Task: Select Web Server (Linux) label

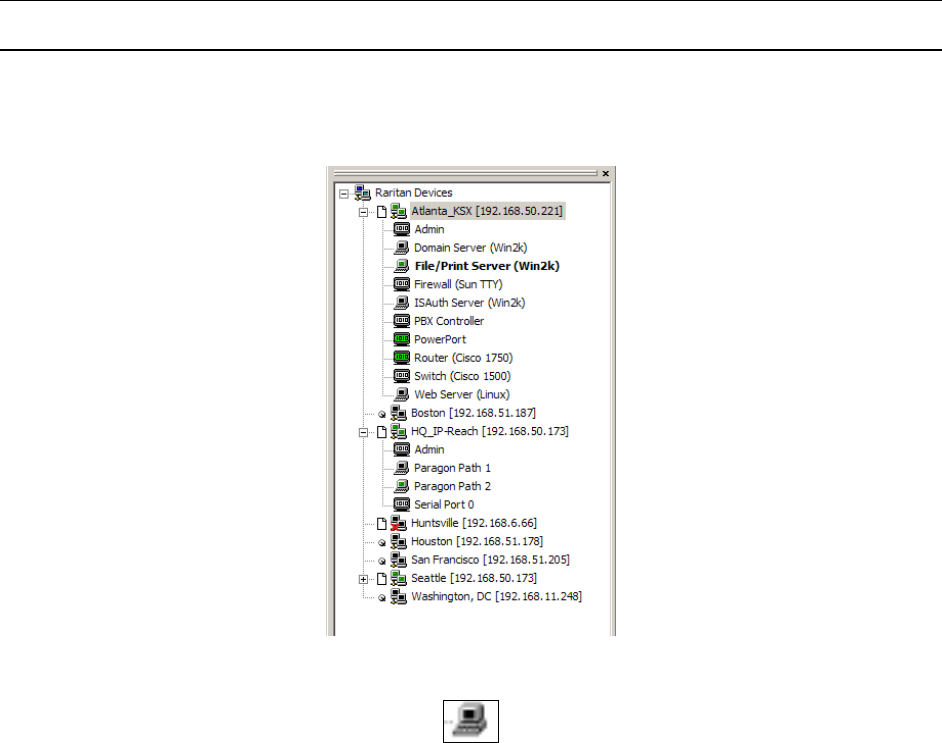Action: click(461, 395)
